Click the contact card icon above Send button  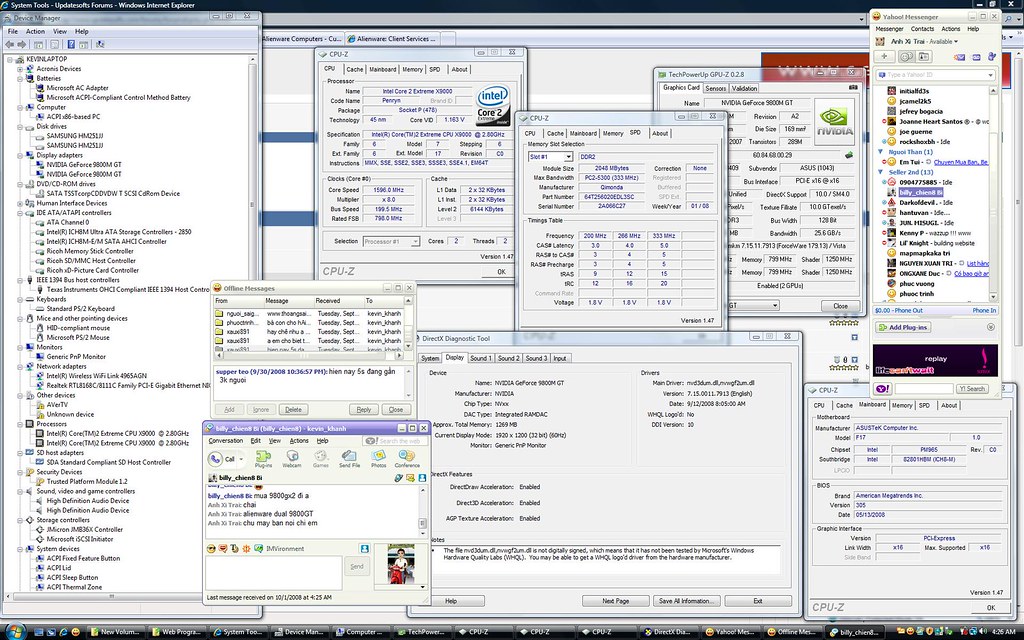364,549
